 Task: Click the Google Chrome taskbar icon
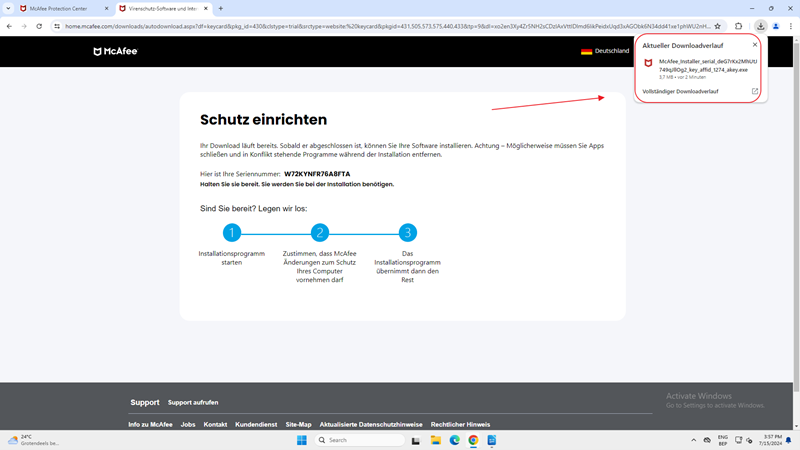(473, 440)
